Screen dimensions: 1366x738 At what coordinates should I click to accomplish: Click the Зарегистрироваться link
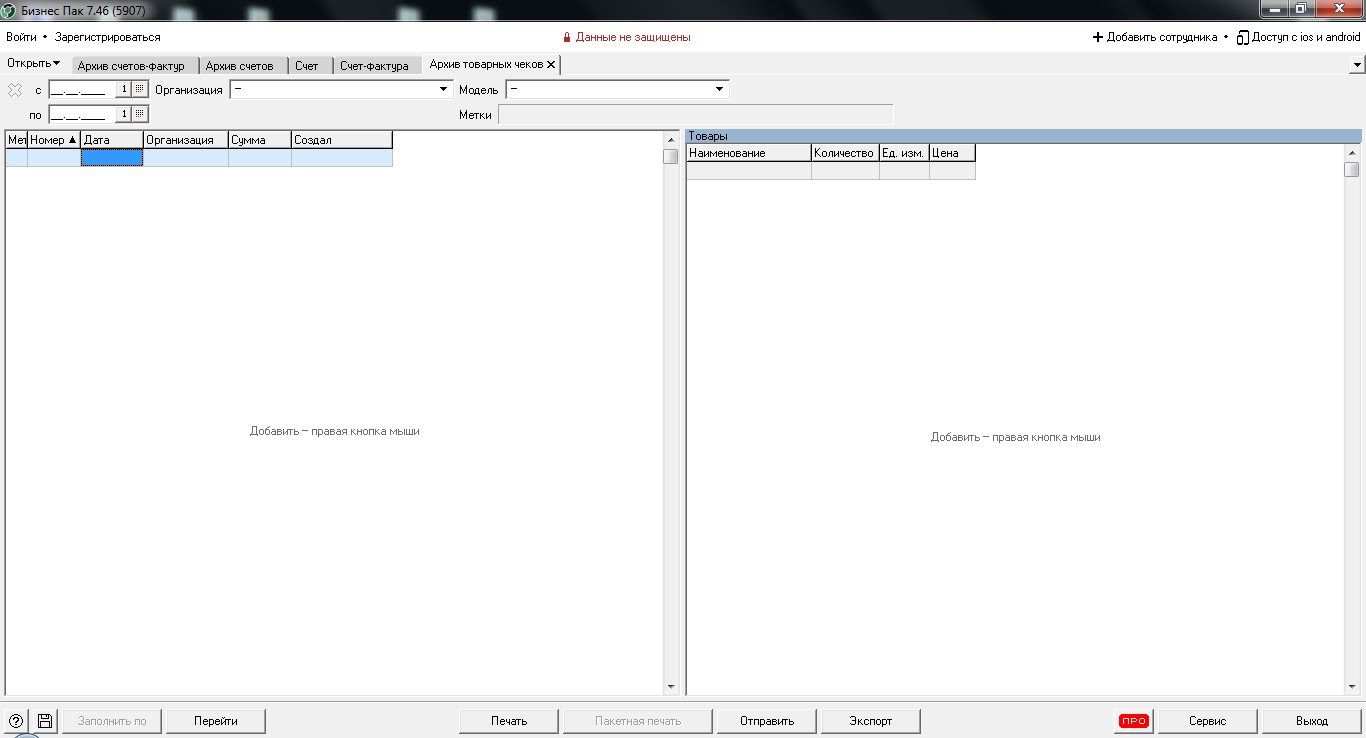[x=107, y=37]
